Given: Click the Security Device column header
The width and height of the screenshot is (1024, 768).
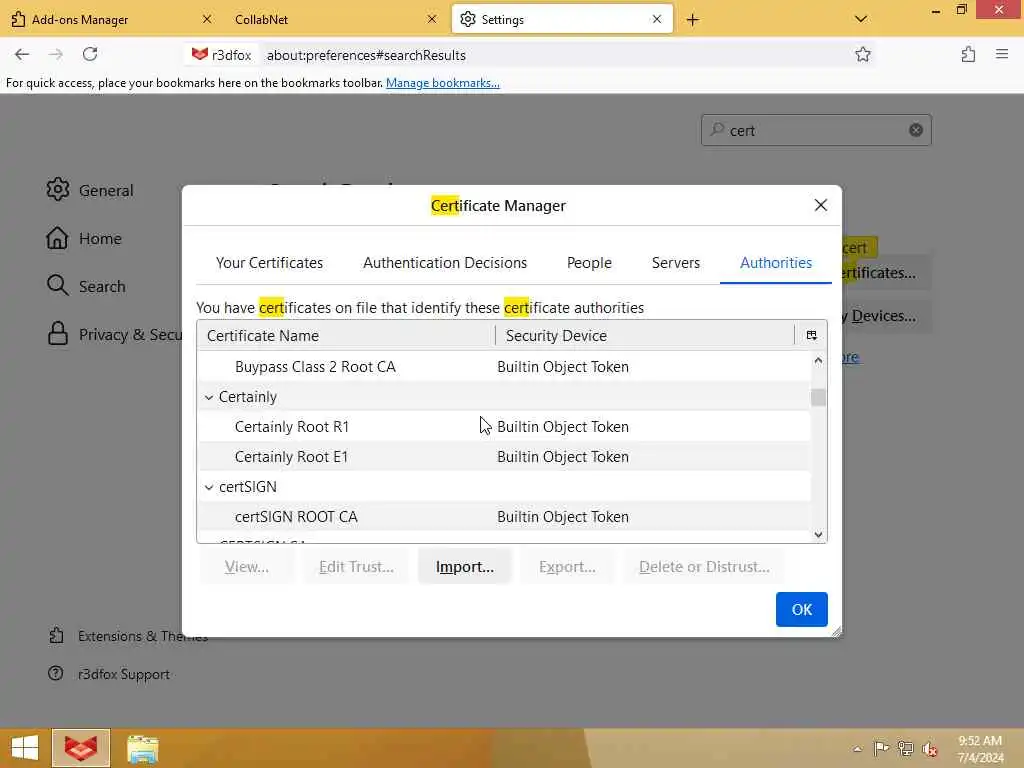Looking at the screenshot, I should 645,335.
